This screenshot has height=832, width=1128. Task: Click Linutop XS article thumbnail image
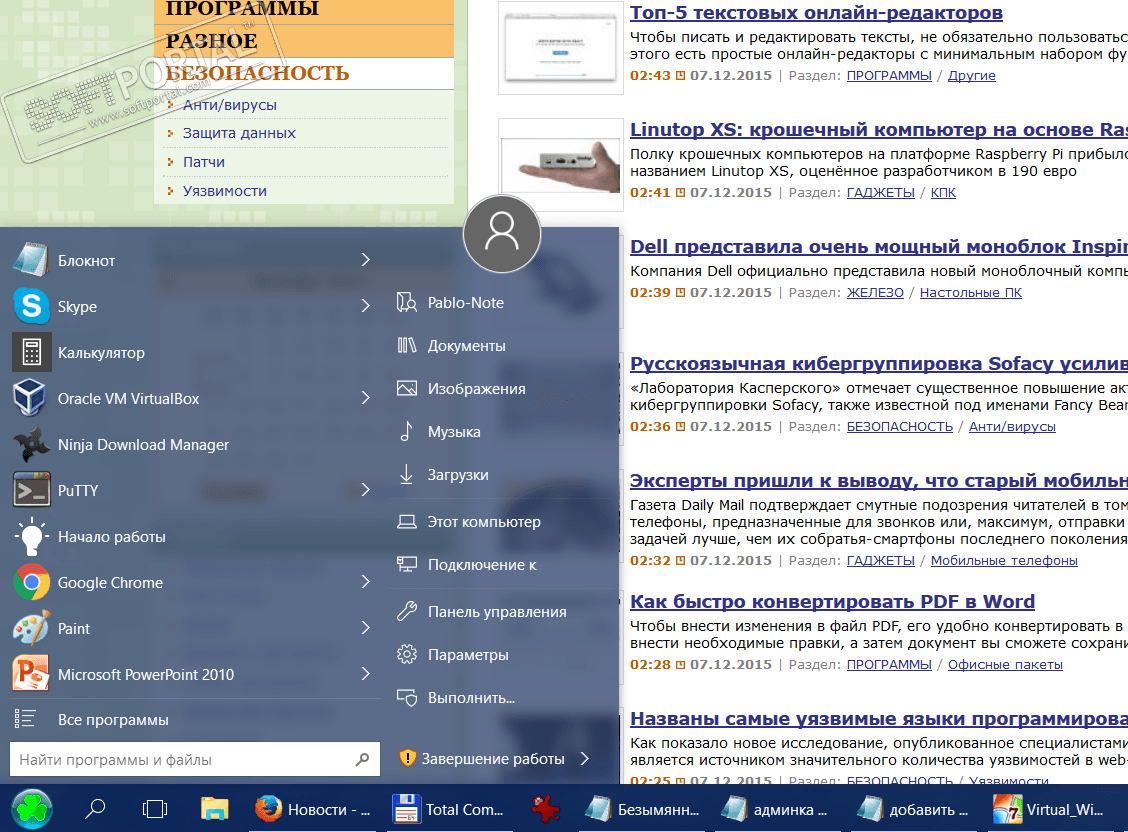[560, 165]
